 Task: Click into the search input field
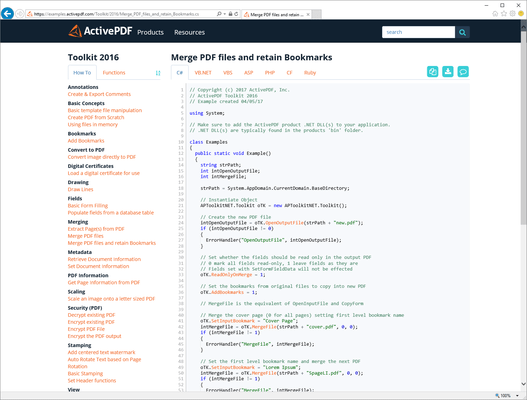418,32
